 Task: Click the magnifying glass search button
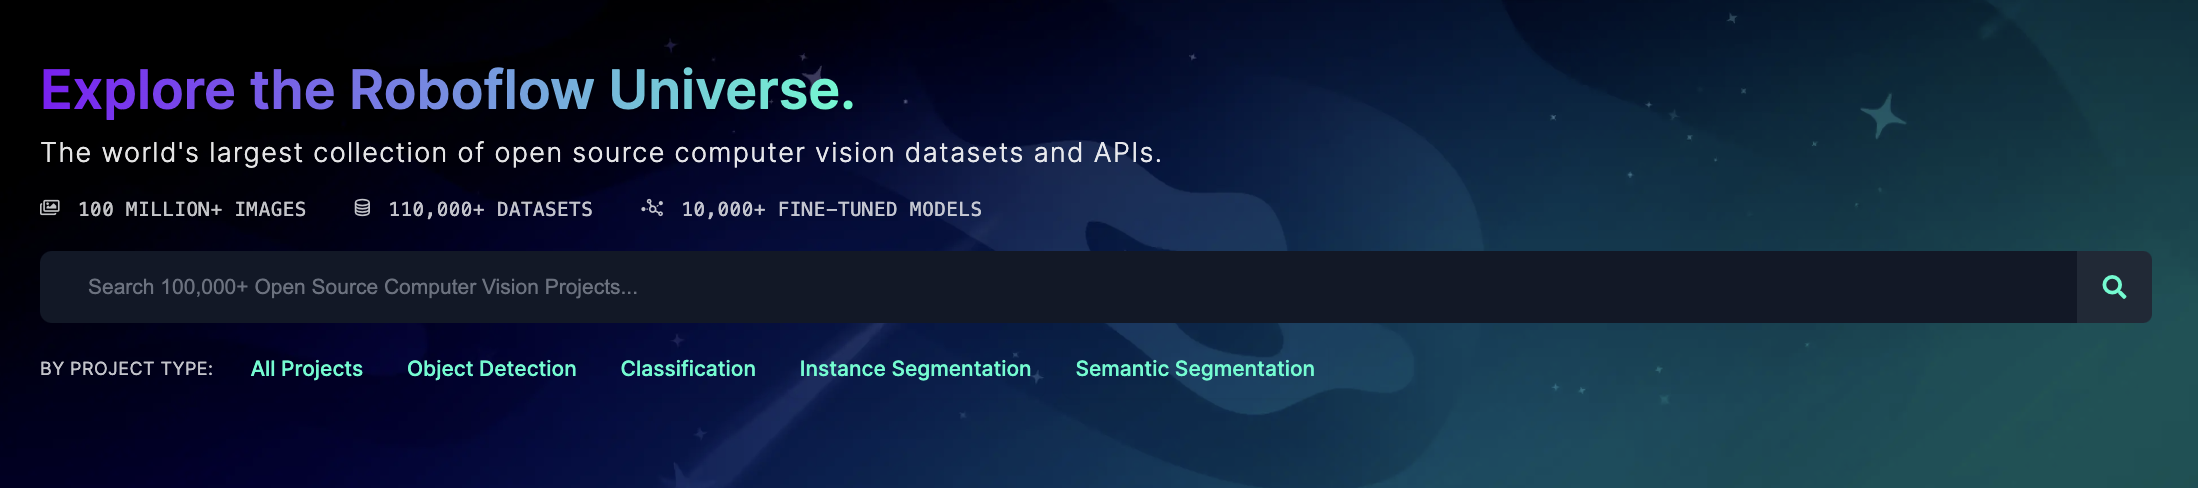click(x=2114, y=287)
